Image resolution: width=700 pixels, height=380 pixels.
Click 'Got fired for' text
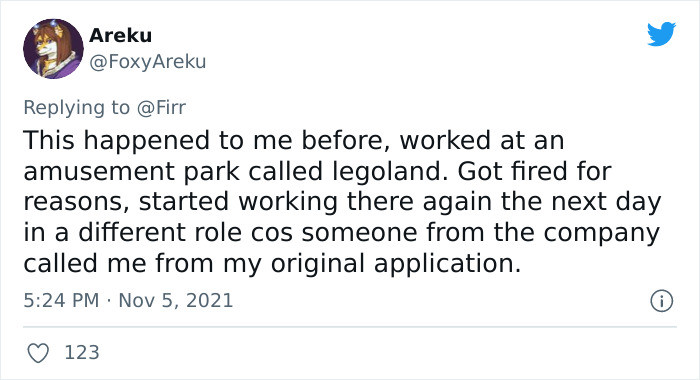534,171
